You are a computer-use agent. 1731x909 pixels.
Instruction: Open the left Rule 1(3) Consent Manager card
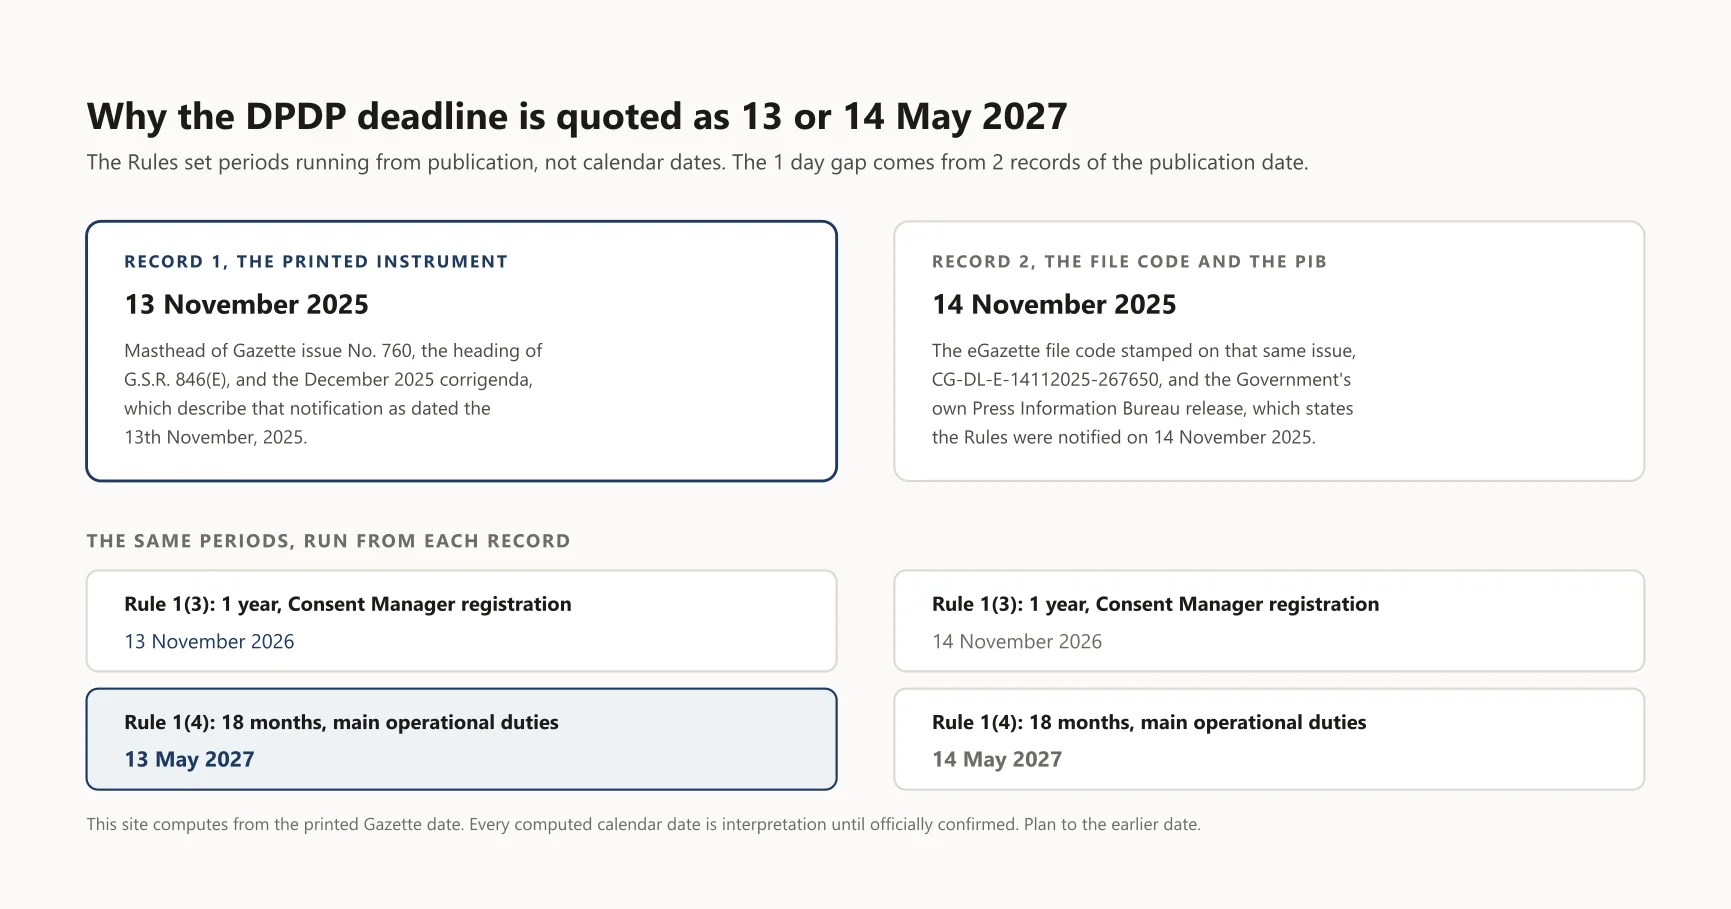[x=461, y=621]
